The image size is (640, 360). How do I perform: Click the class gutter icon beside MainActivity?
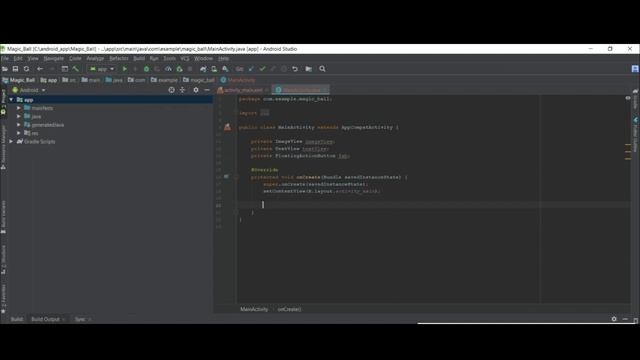tap(227, 127)
